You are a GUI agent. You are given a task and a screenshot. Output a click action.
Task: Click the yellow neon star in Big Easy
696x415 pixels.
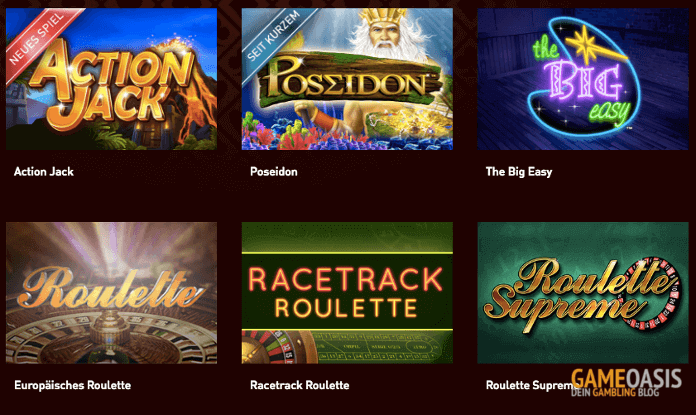tap(588, 46)
